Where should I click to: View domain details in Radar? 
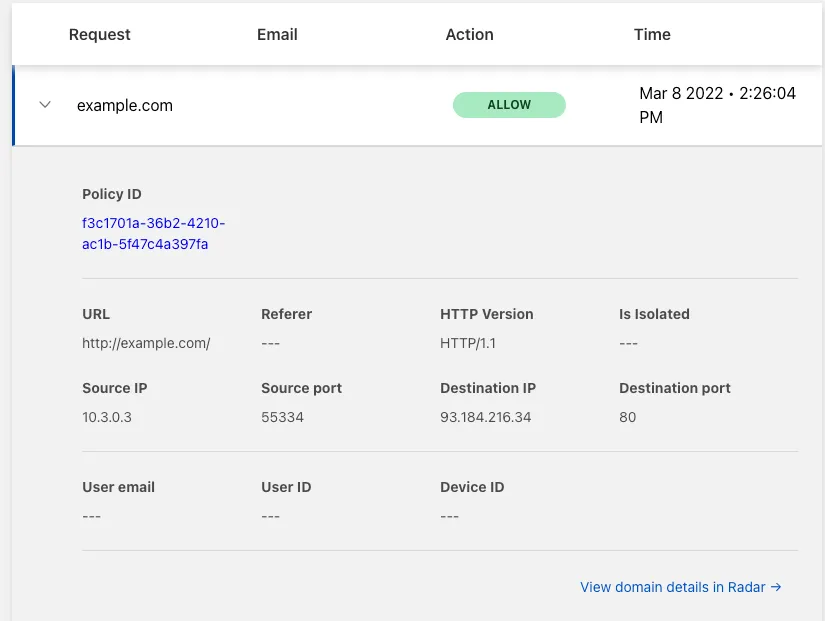click(x=671, y=587)
